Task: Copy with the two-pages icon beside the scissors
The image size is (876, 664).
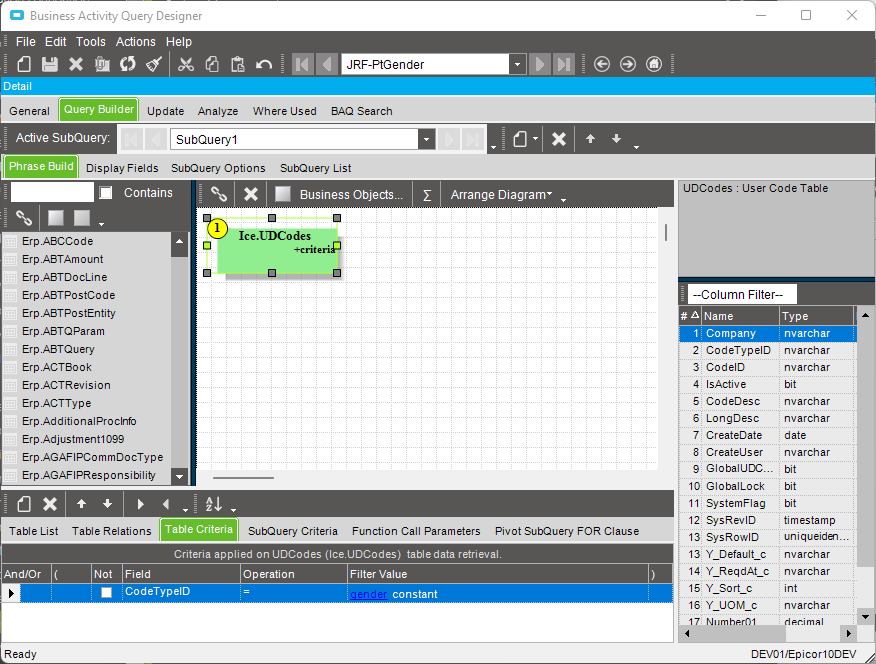Action: click(212, 64)
